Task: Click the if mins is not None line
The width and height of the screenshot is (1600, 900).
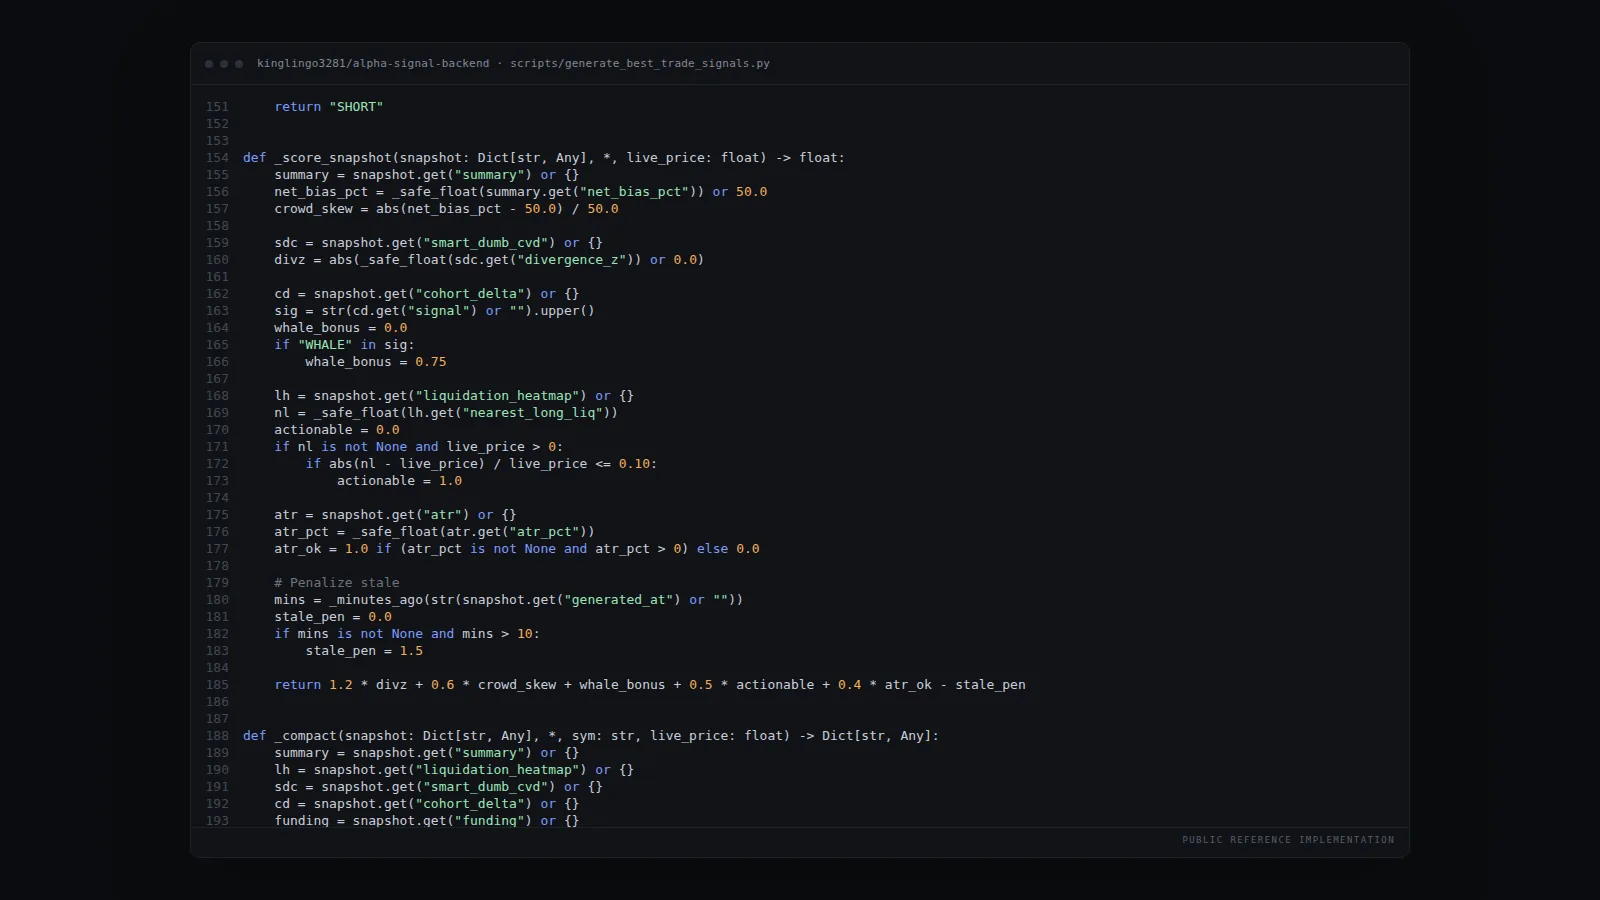Action: click(x=407, y=634)
